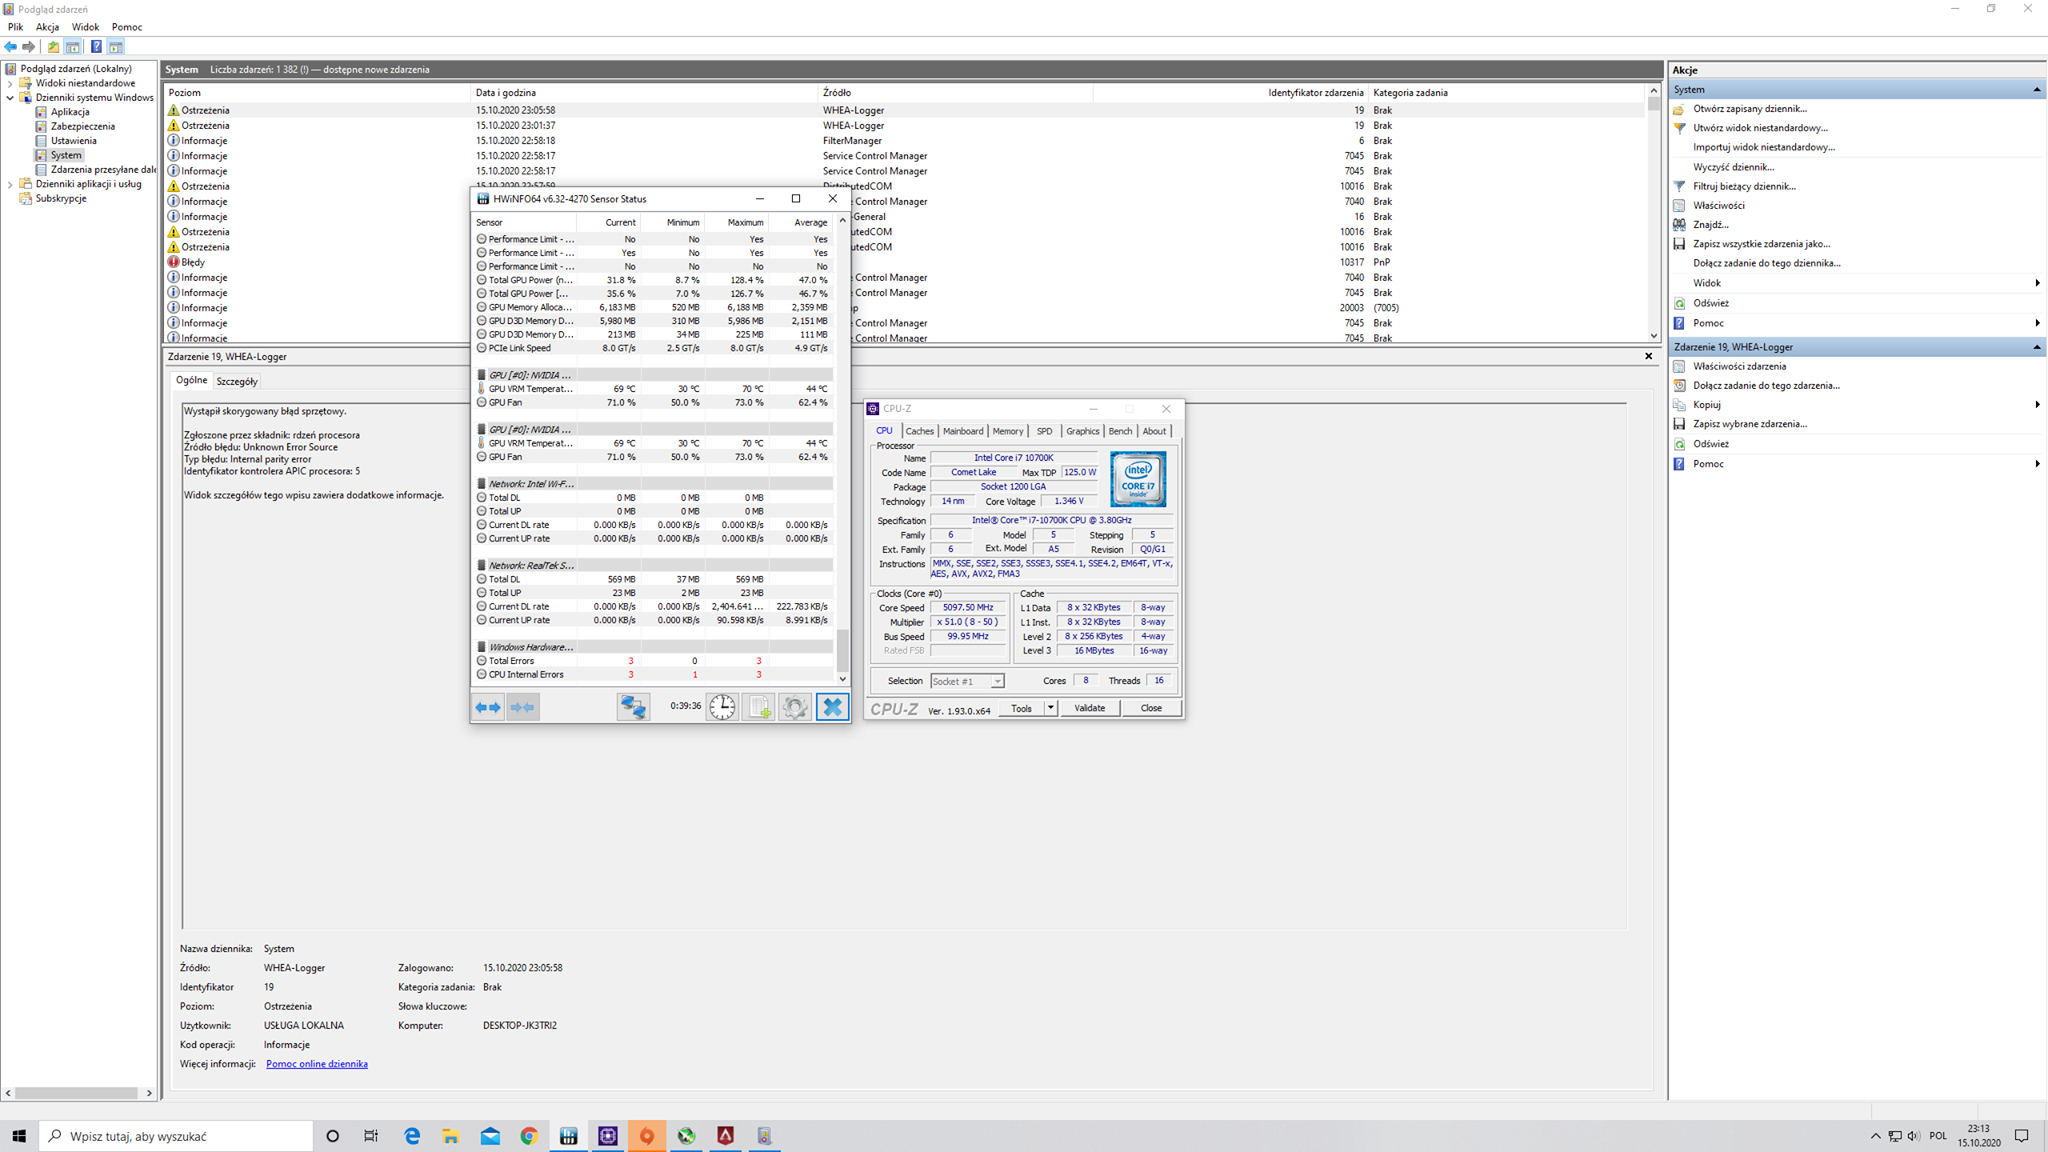Image resolution: width=2048 pixels, height=1152 pixels.
Task: Click HWiNFO collapse columns arrows icon
Action: pos(522,707)
